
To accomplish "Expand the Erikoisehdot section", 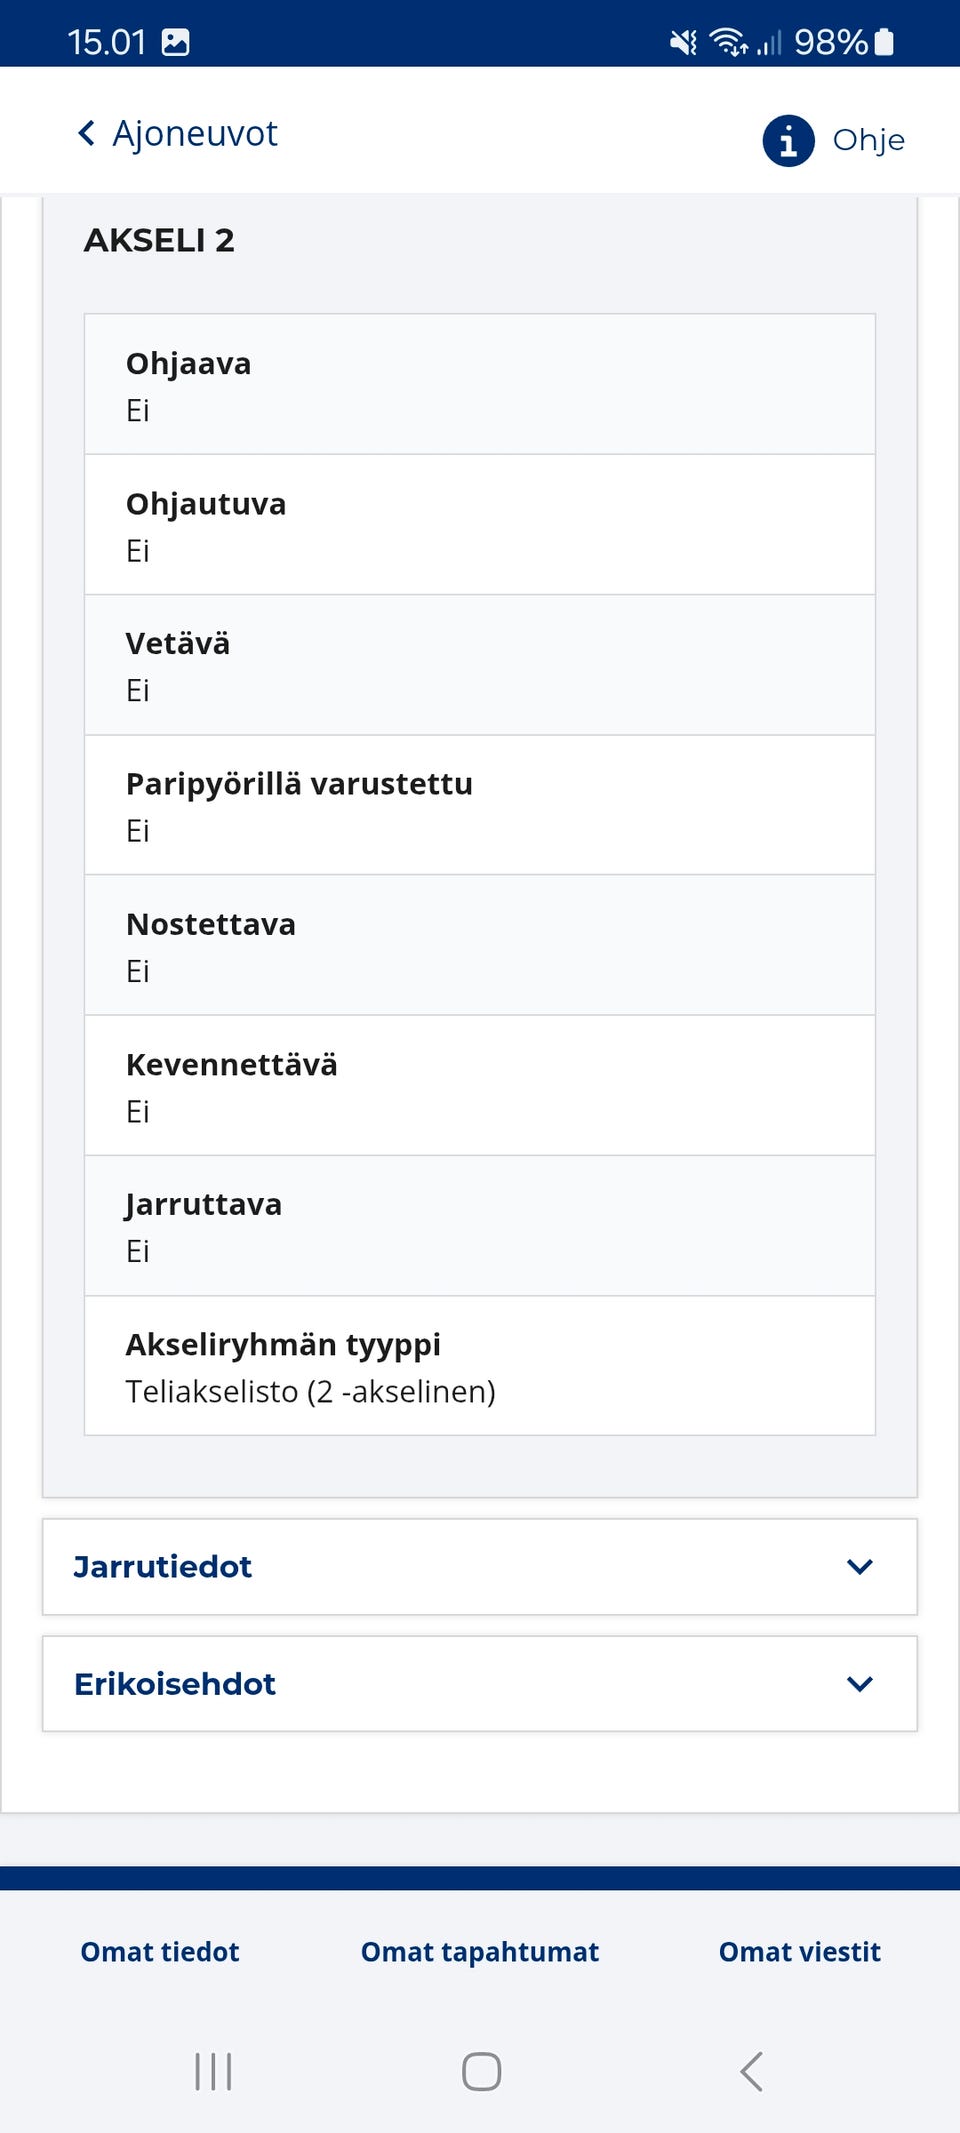I will coord(480,1684).
